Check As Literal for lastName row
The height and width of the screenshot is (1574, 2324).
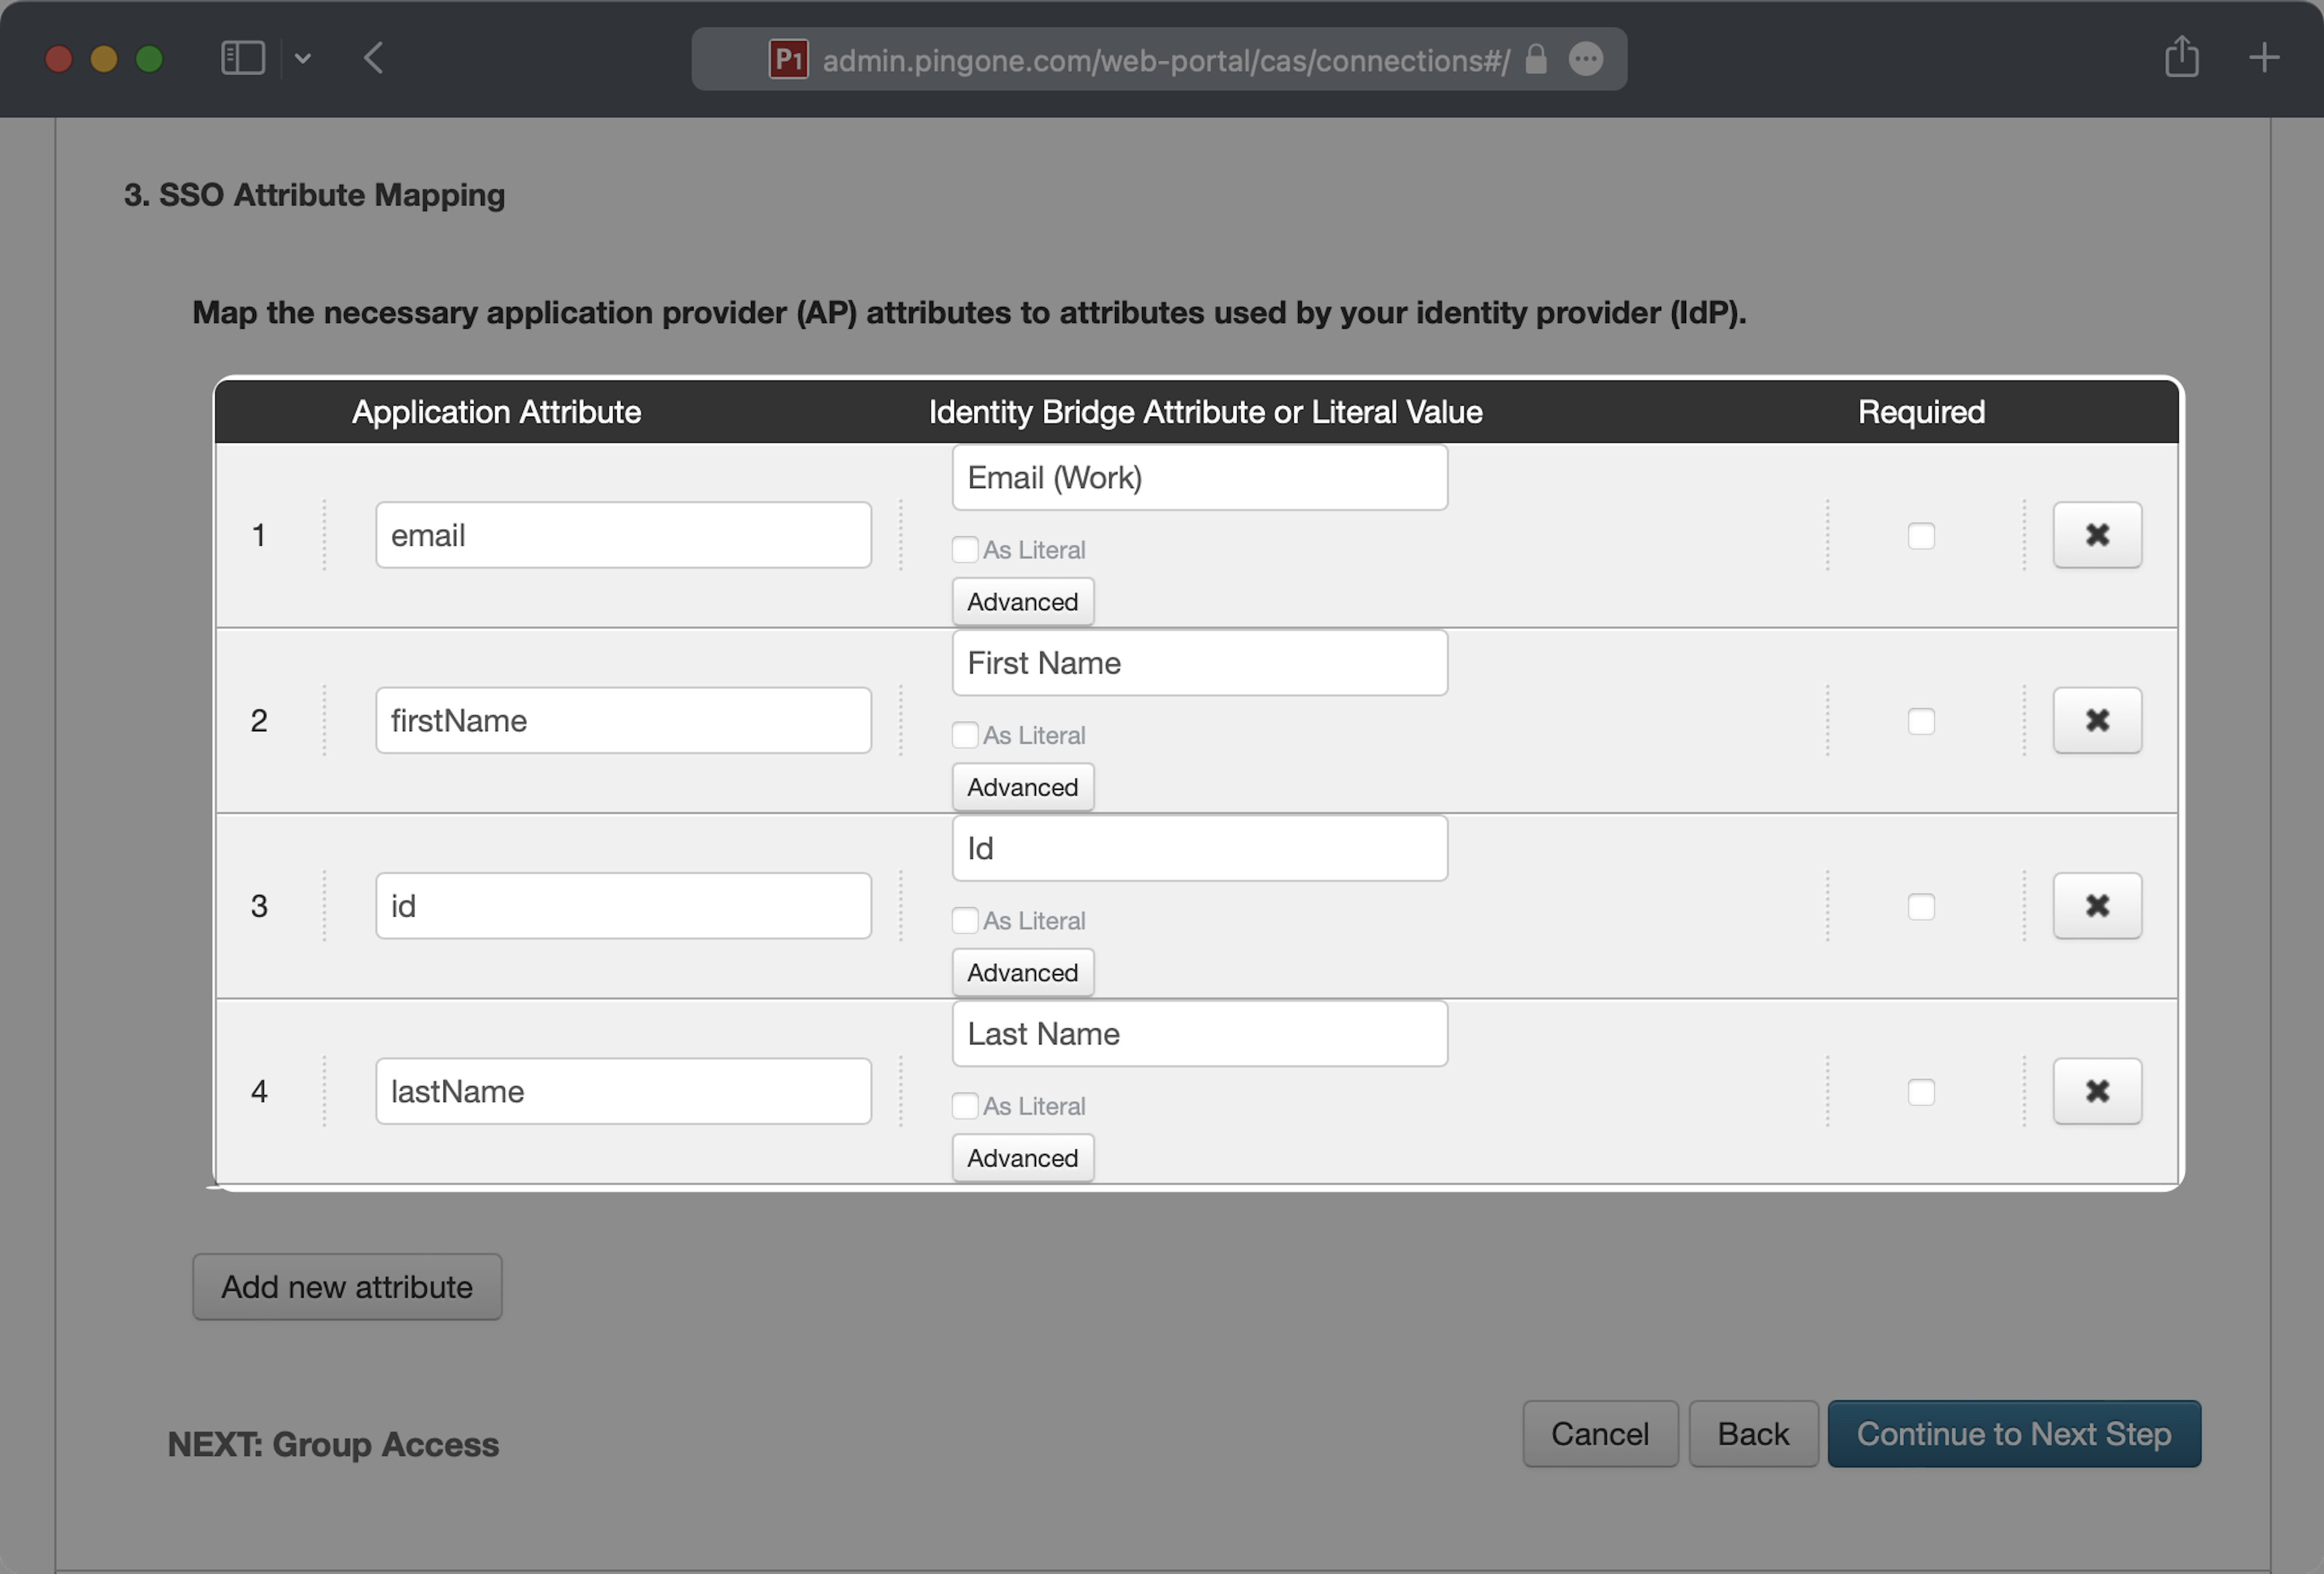click(x=964, y=1105)
